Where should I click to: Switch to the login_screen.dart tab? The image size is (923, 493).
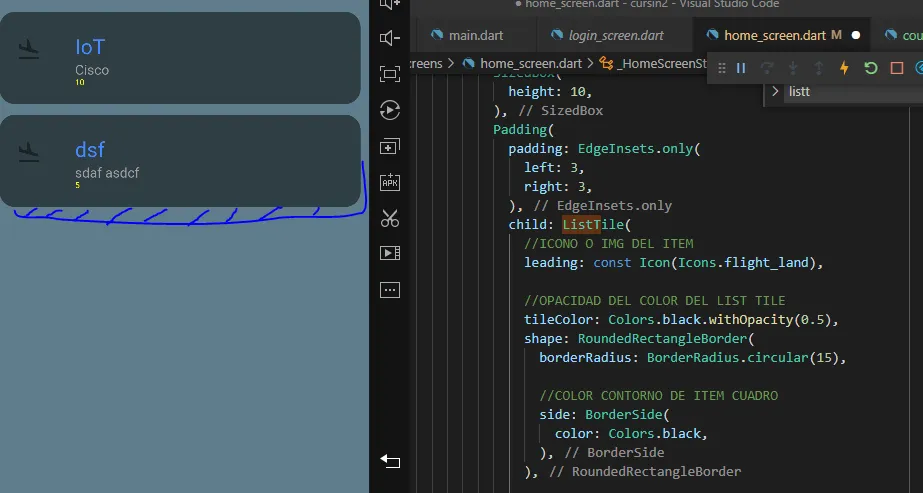(x=616, y=35)
